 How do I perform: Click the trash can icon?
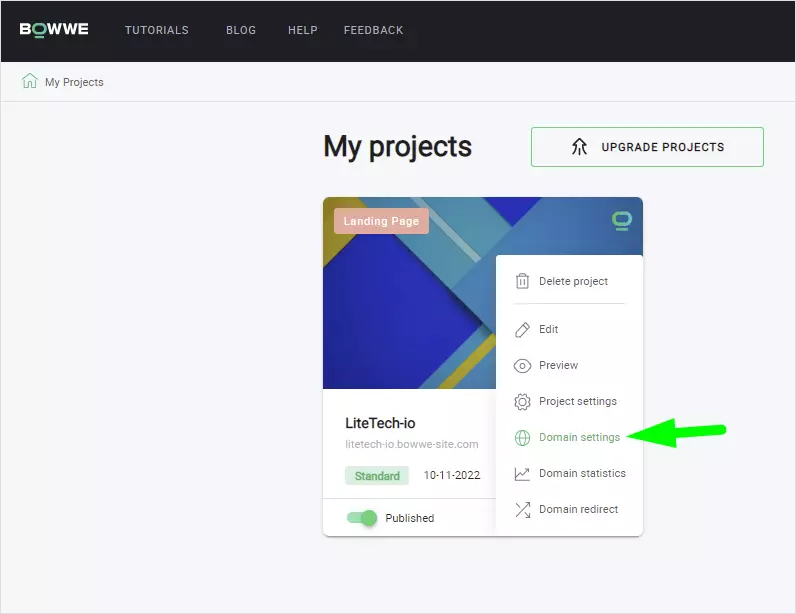(522, 281)
